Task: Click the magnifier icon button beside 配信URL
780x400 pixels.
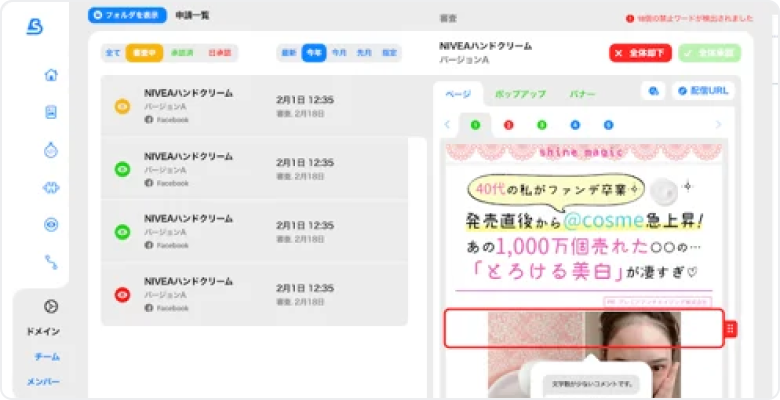Action: click(653, 91)
